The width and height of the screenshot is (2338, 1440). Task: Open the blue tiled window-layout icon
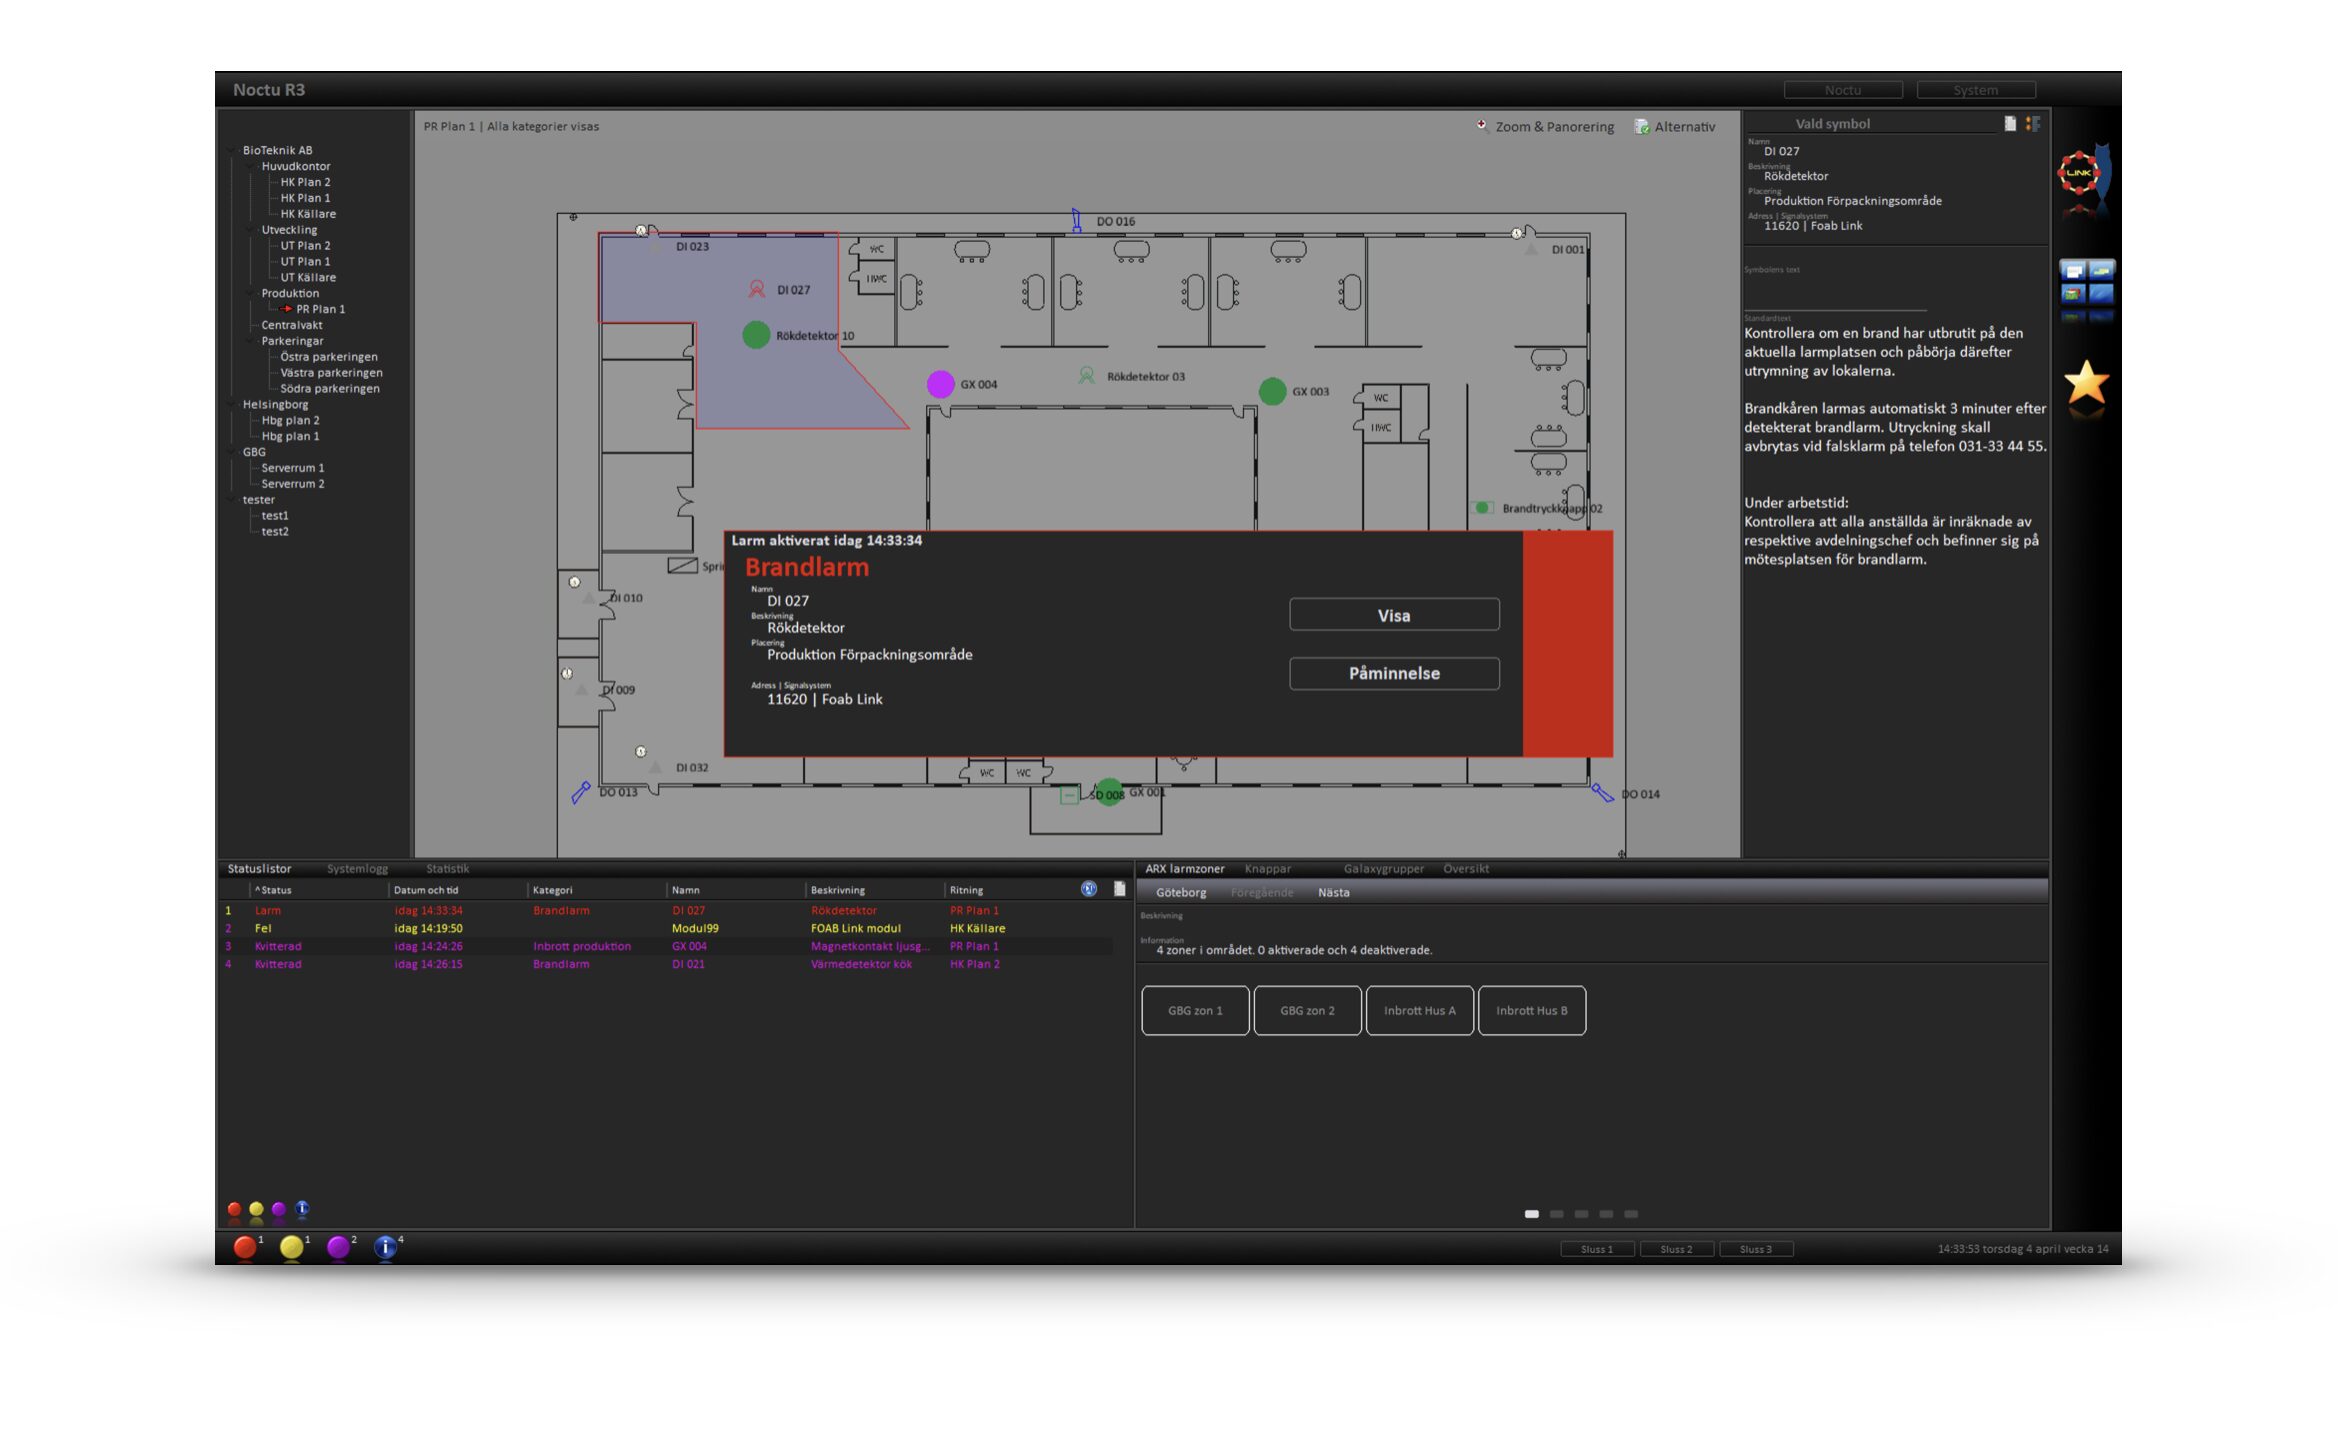[x=2087, y=282]
